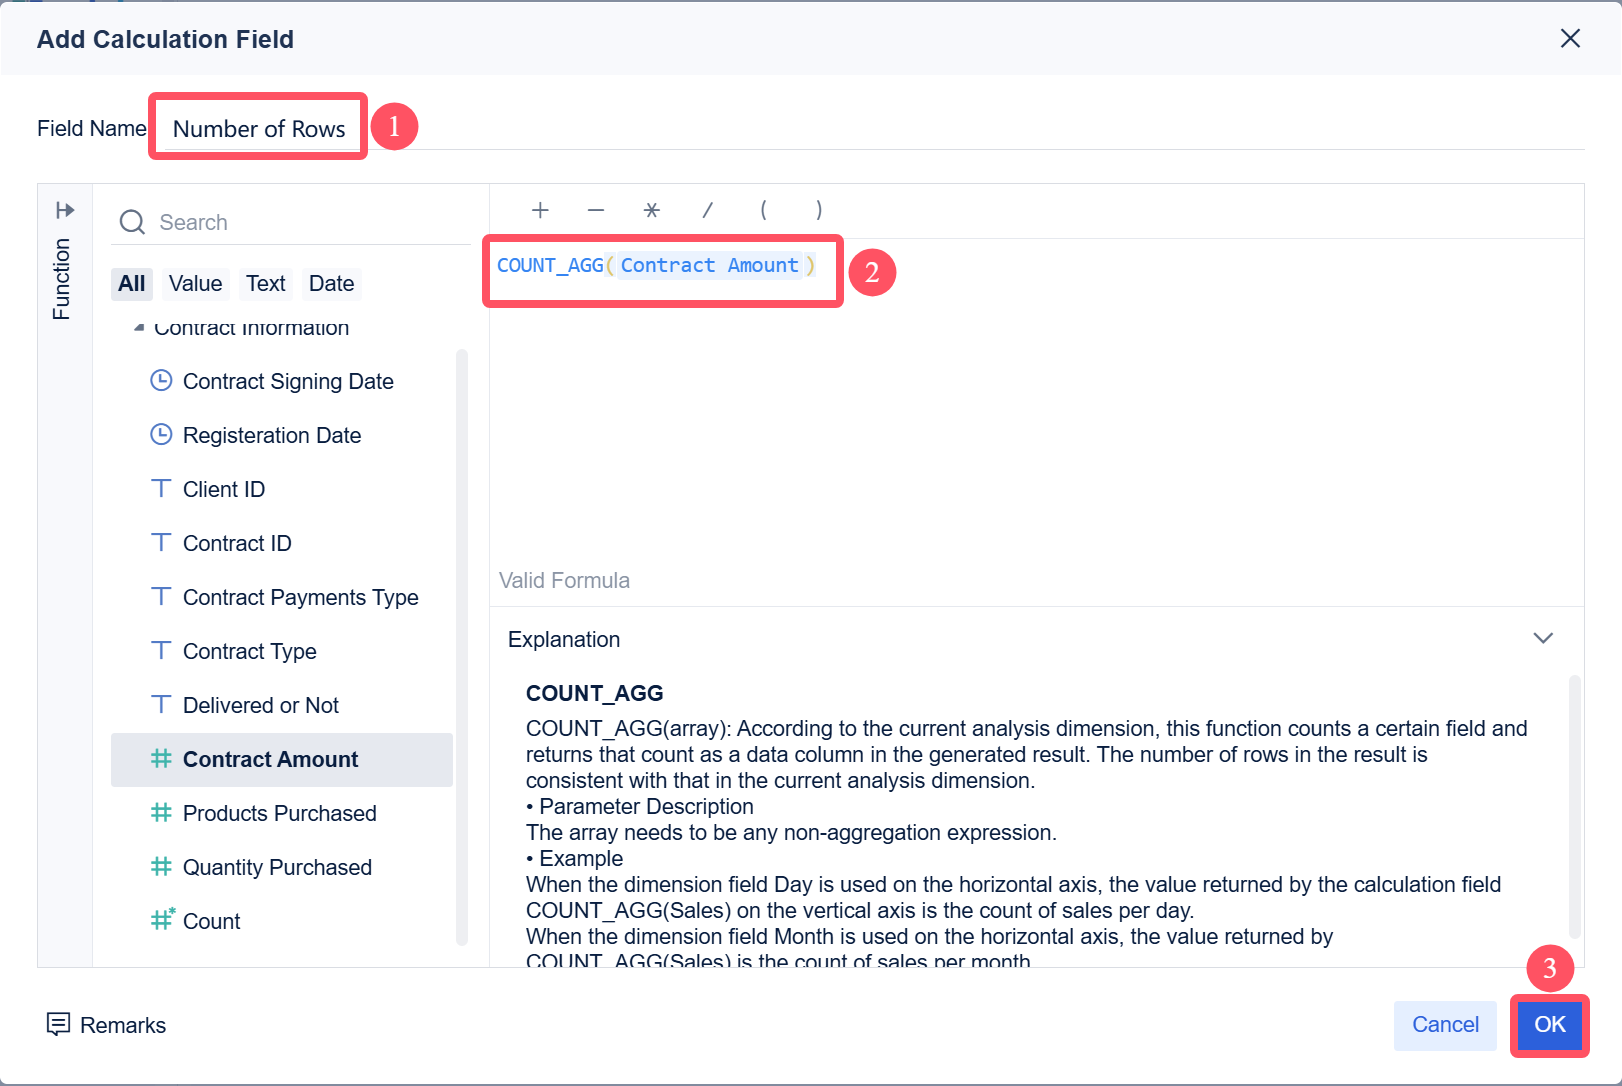Click the explanation panel scrollbar
The width and height of the screenshot is (1622, 1086).
[x=1575, y=806]
